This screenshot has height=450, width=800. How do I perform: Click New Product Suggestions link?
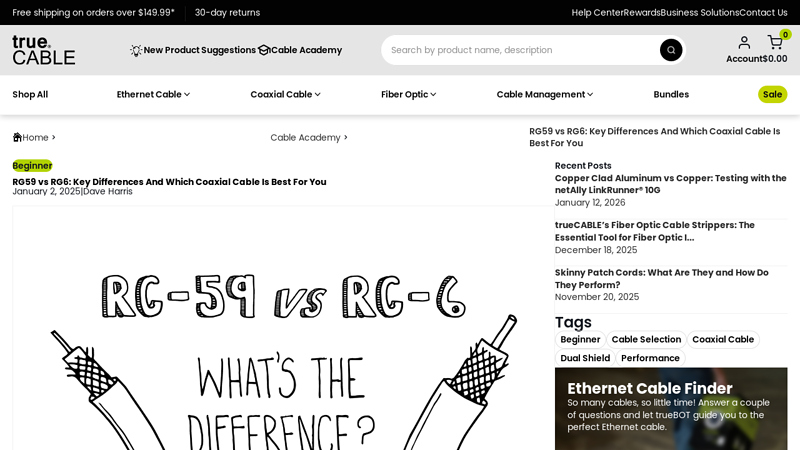(x=199, y=50)
